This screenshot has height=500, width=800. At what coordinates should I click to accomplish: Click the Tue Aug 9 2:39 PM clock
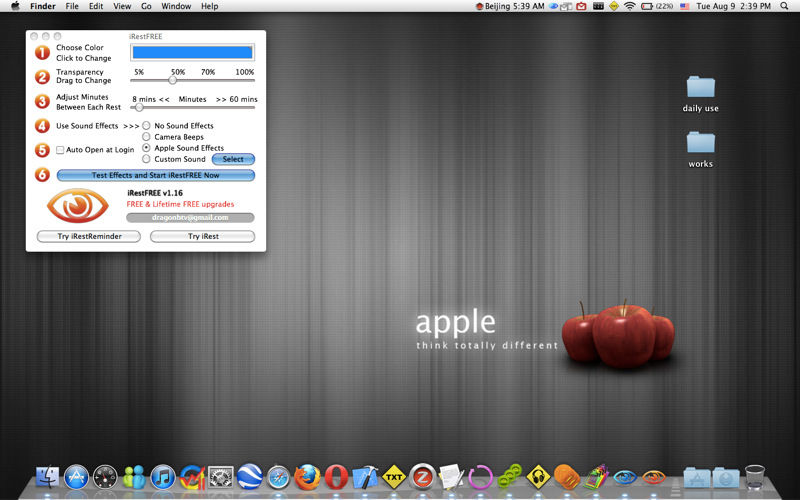[733, 6]
